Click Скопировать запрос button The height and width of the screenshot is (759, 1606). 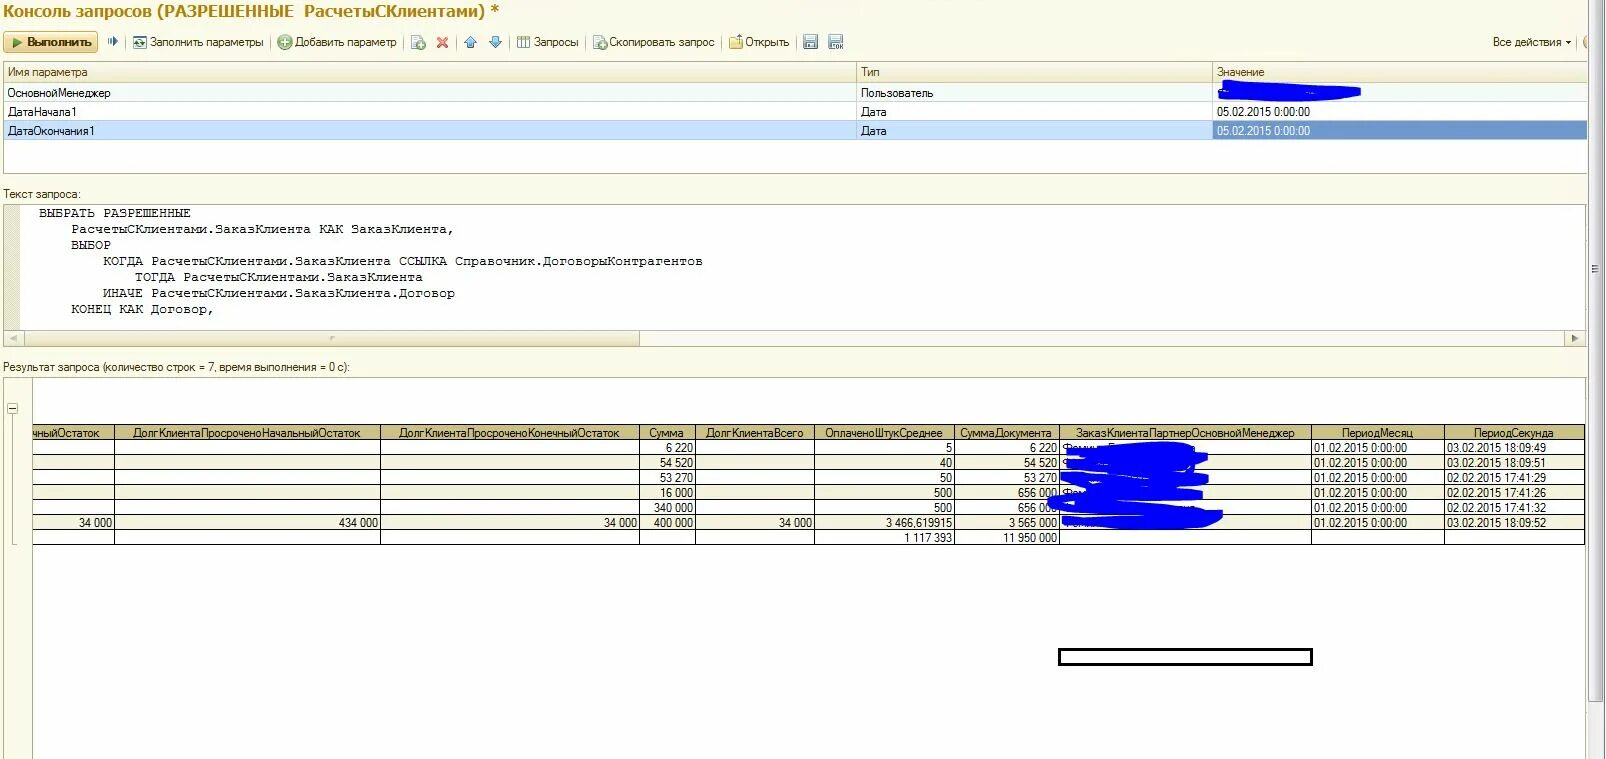pyautogui.click(x=654, y=42)
